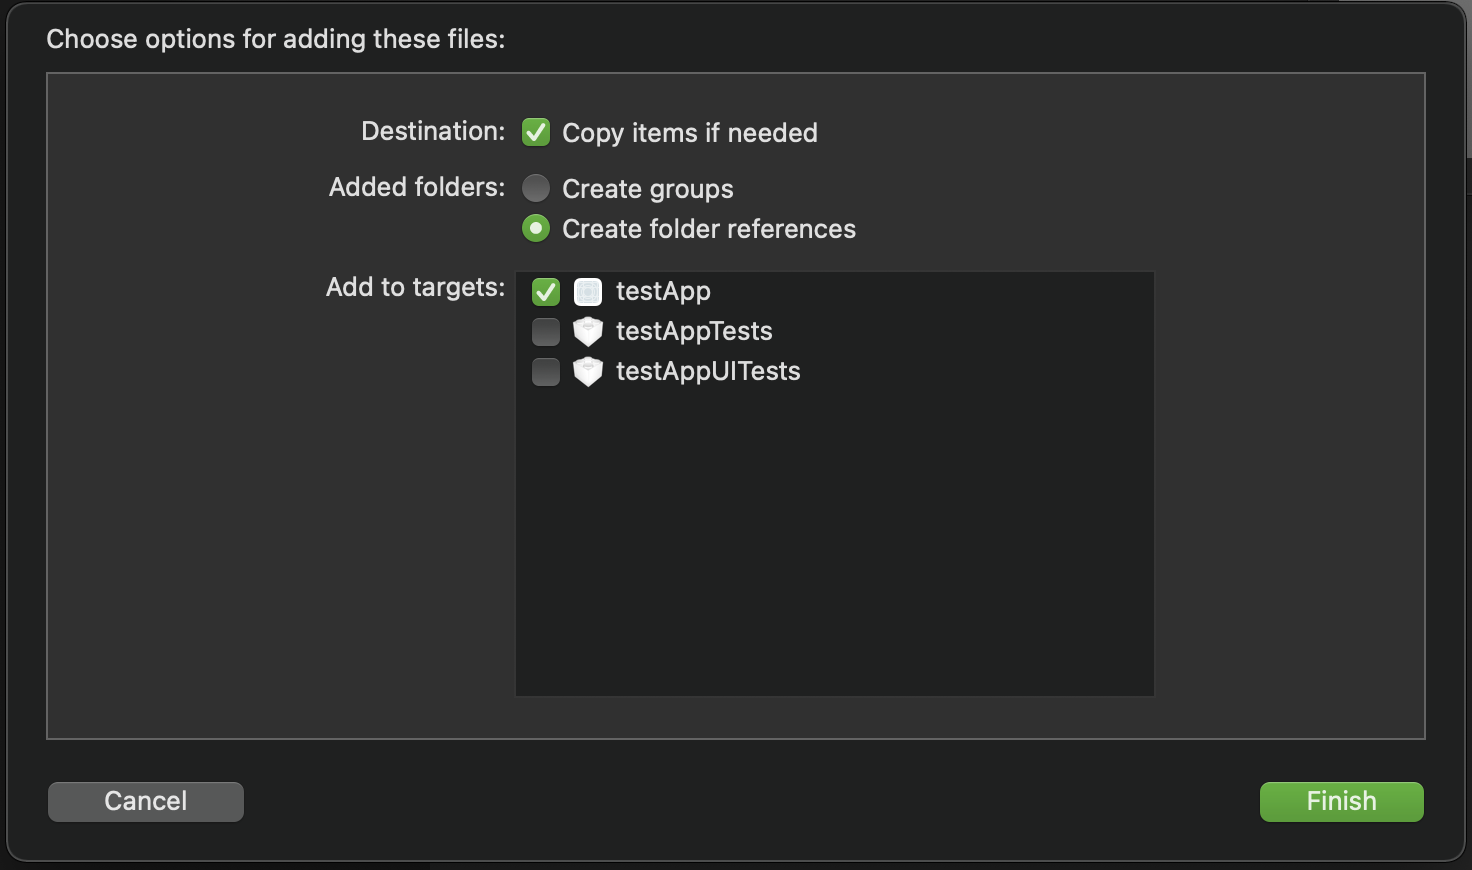1472x870 pixels.
Task: Click the Cancel button
Action: click(x=146, y=801)
